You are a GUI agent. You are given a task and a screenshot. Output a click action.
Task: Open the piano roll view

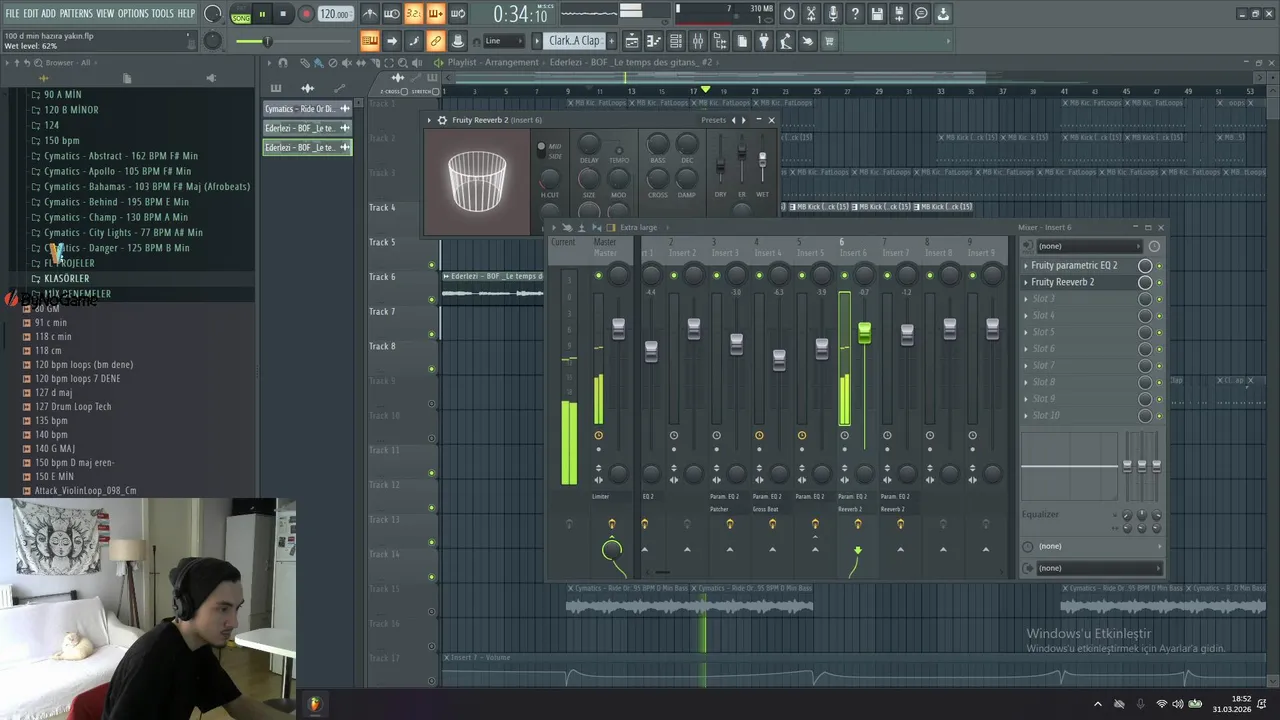[x=654, y=41]
